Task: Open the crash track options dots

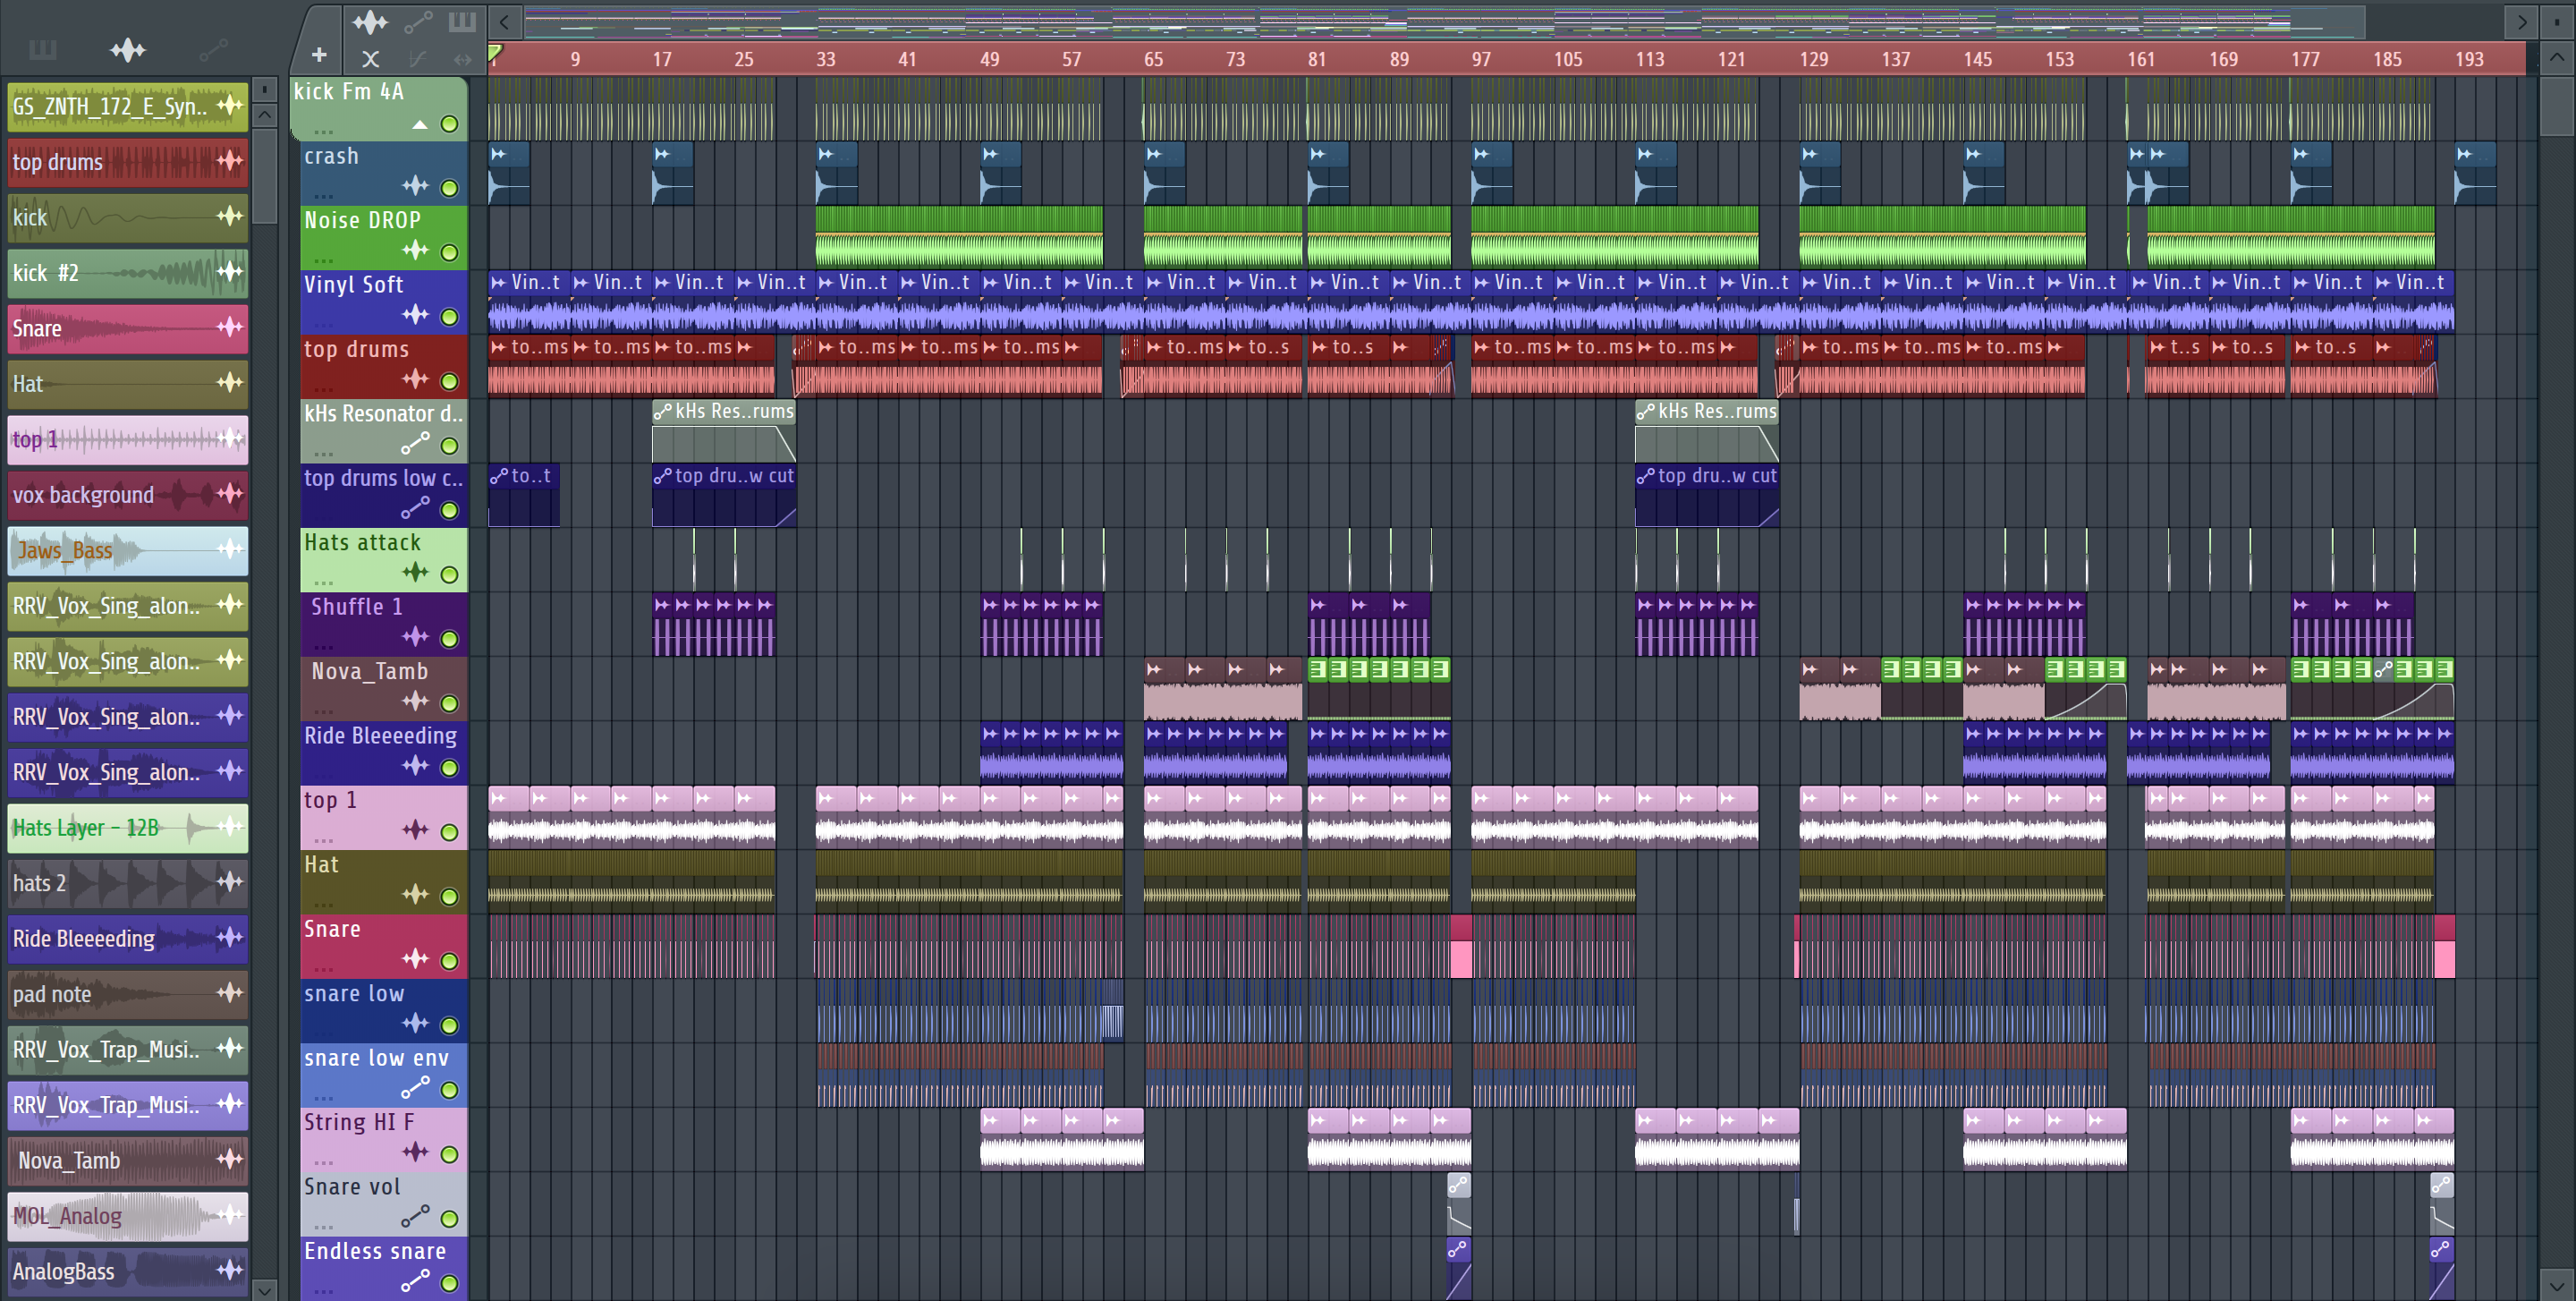Action: click(x=322, y=196)
